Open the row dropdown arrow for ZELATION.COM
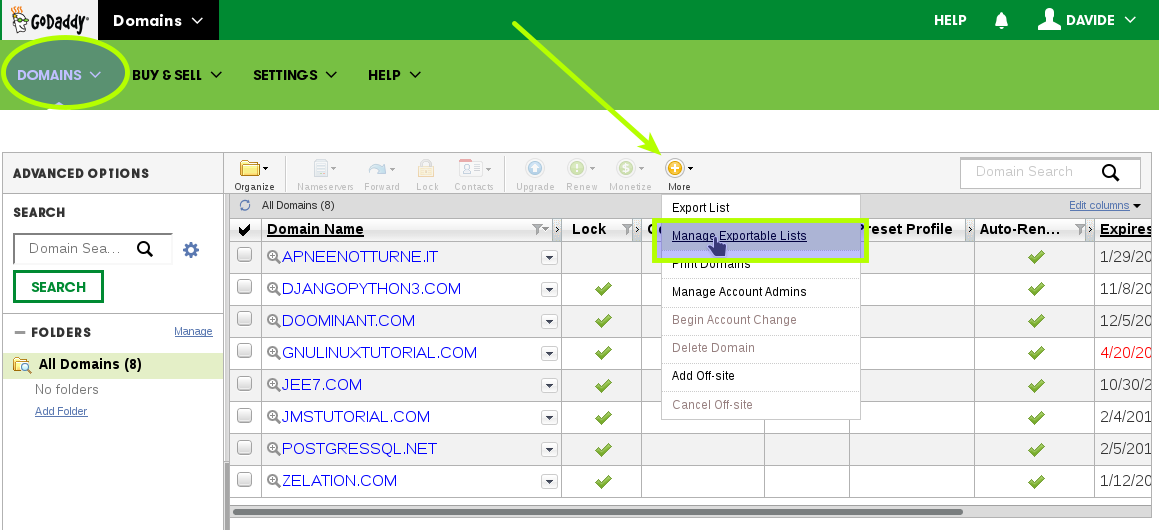 coord(549,481)
